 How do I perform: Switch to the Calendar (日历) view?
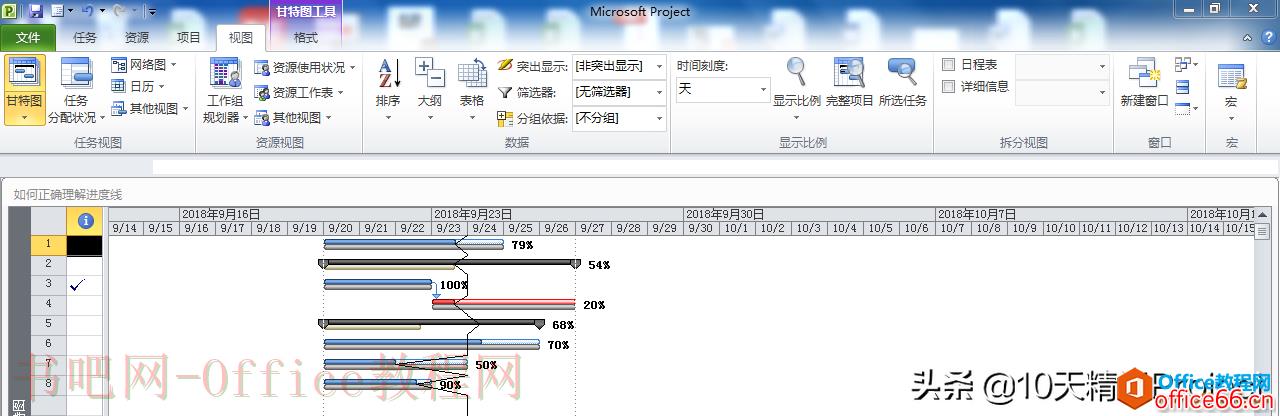pos(137,86)
